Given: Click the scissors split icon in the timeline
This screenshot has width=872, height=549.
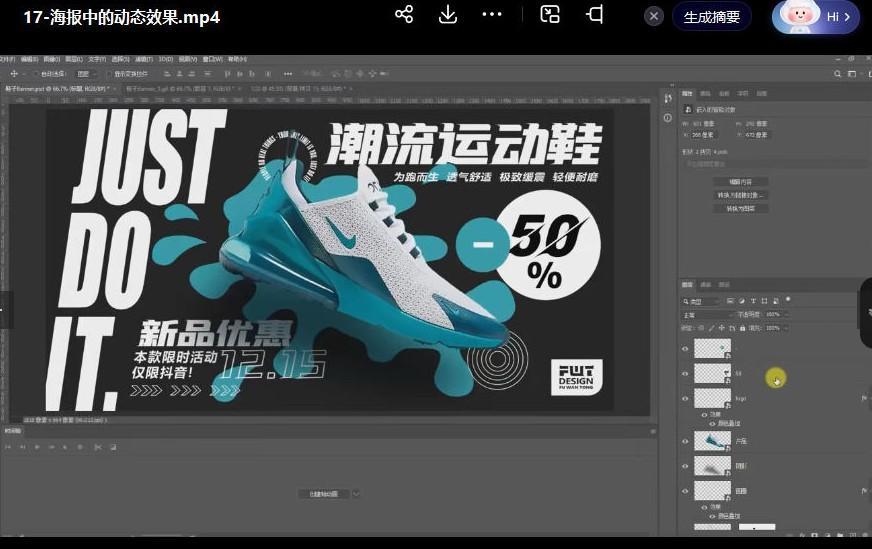Looking at the screenshot, I should click(98, 446).
